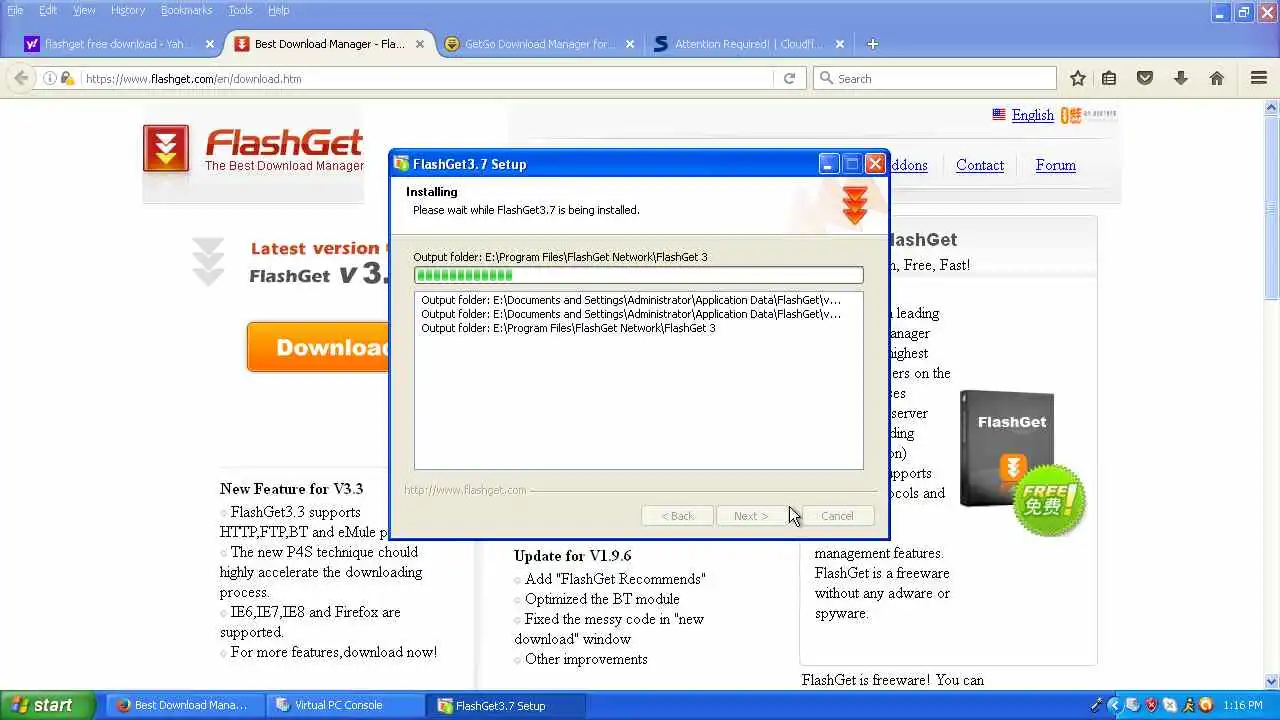Open the Windows Start menu

pyautogui.click(x=47, y=705)
